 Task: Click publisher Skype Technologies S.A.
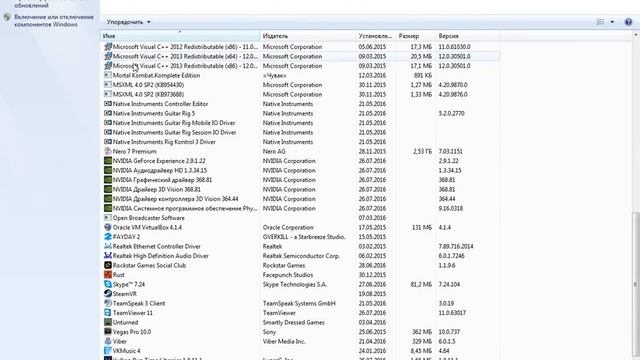295,284
